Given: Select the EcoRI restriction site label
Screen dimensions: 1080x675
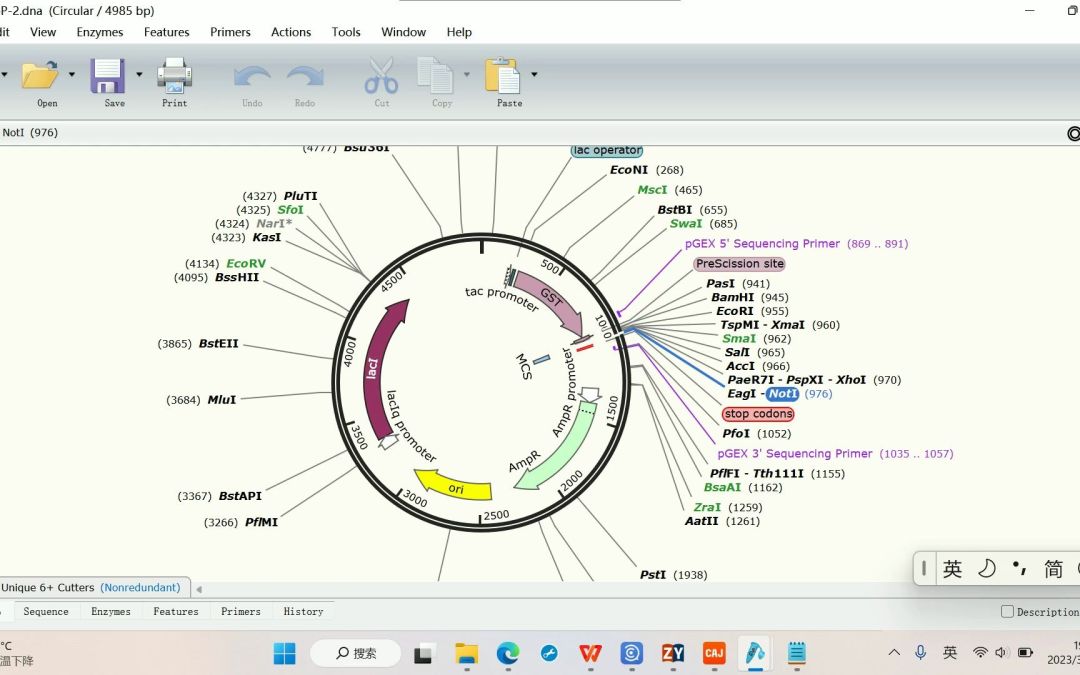Looking at the screenshot, I should (735, 311).
